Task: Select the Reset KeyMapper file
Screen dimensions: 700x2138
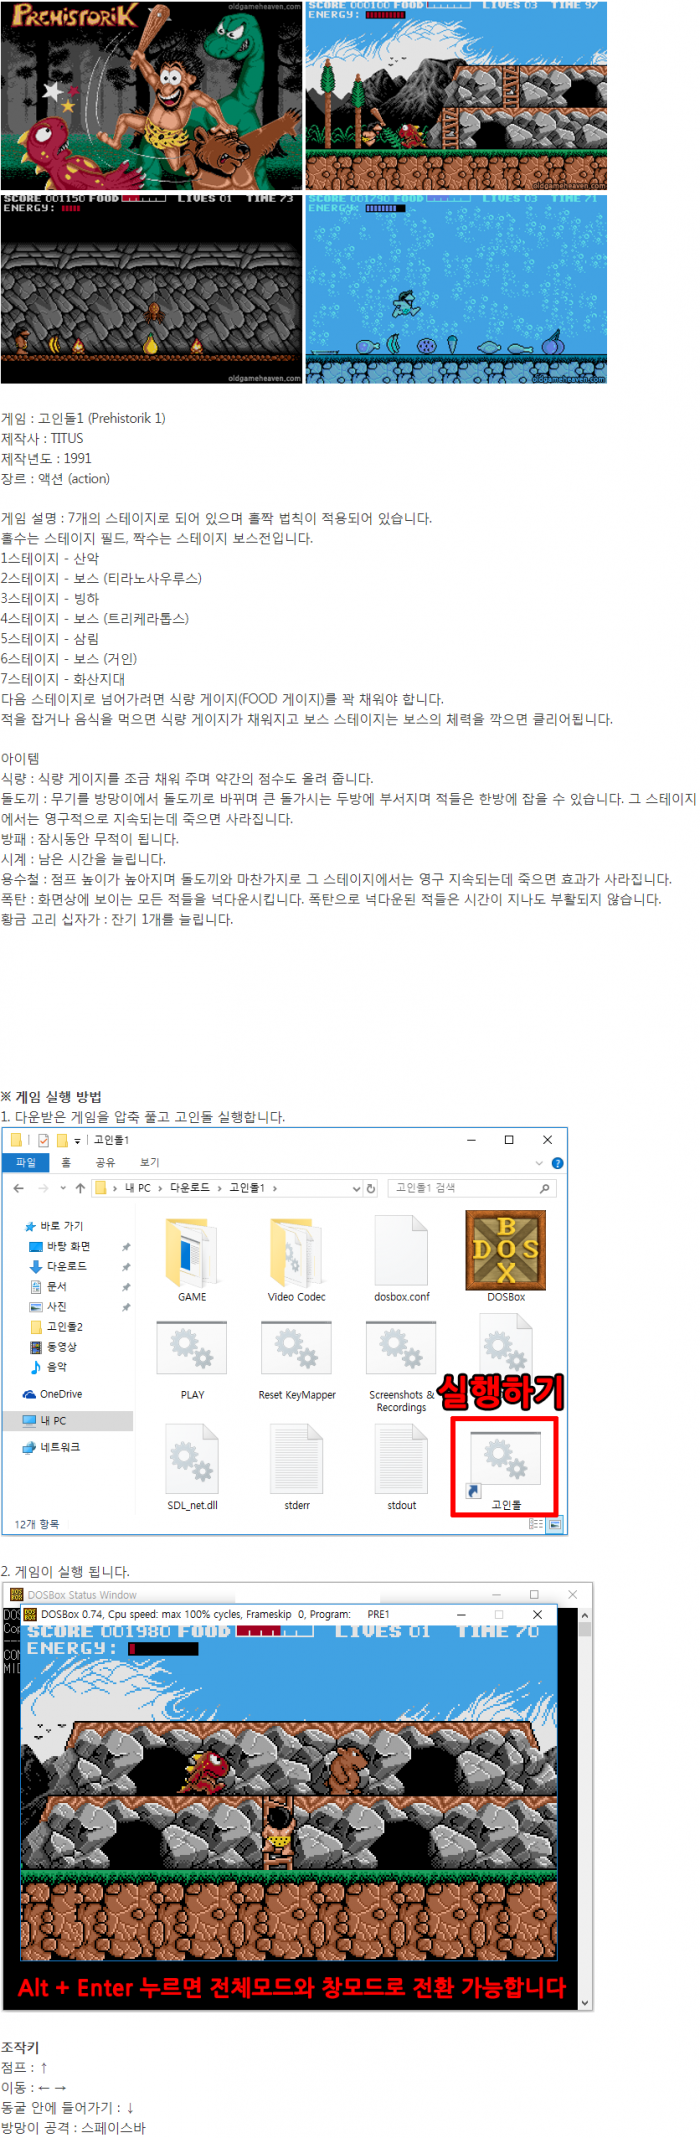Action: [297, 1360]
